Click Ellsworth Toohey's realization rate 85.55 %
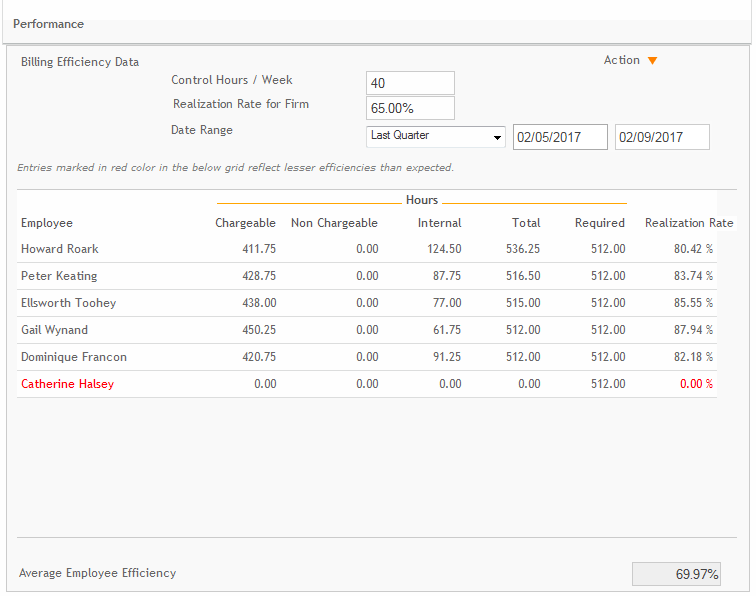 (693, 303)
